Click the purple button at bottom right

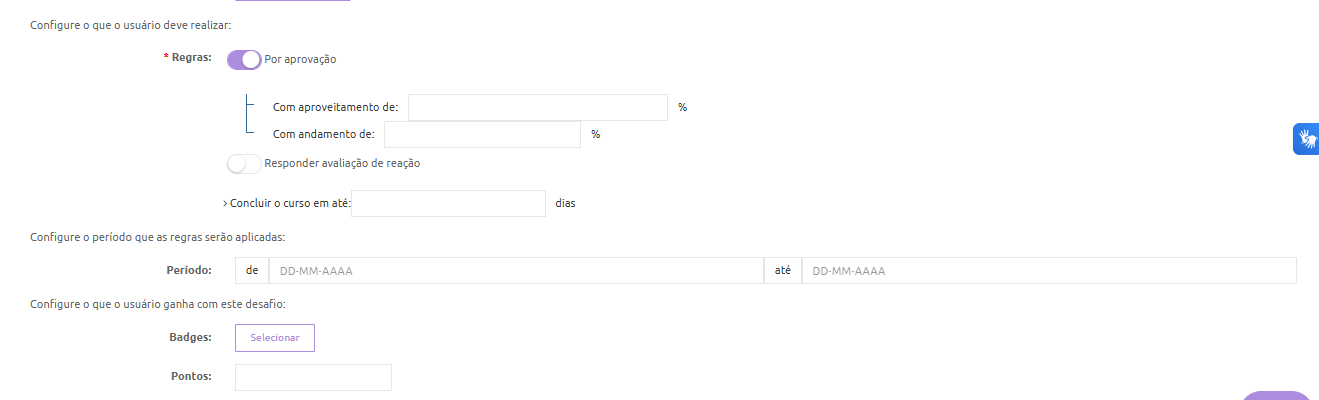[1276, 396]
